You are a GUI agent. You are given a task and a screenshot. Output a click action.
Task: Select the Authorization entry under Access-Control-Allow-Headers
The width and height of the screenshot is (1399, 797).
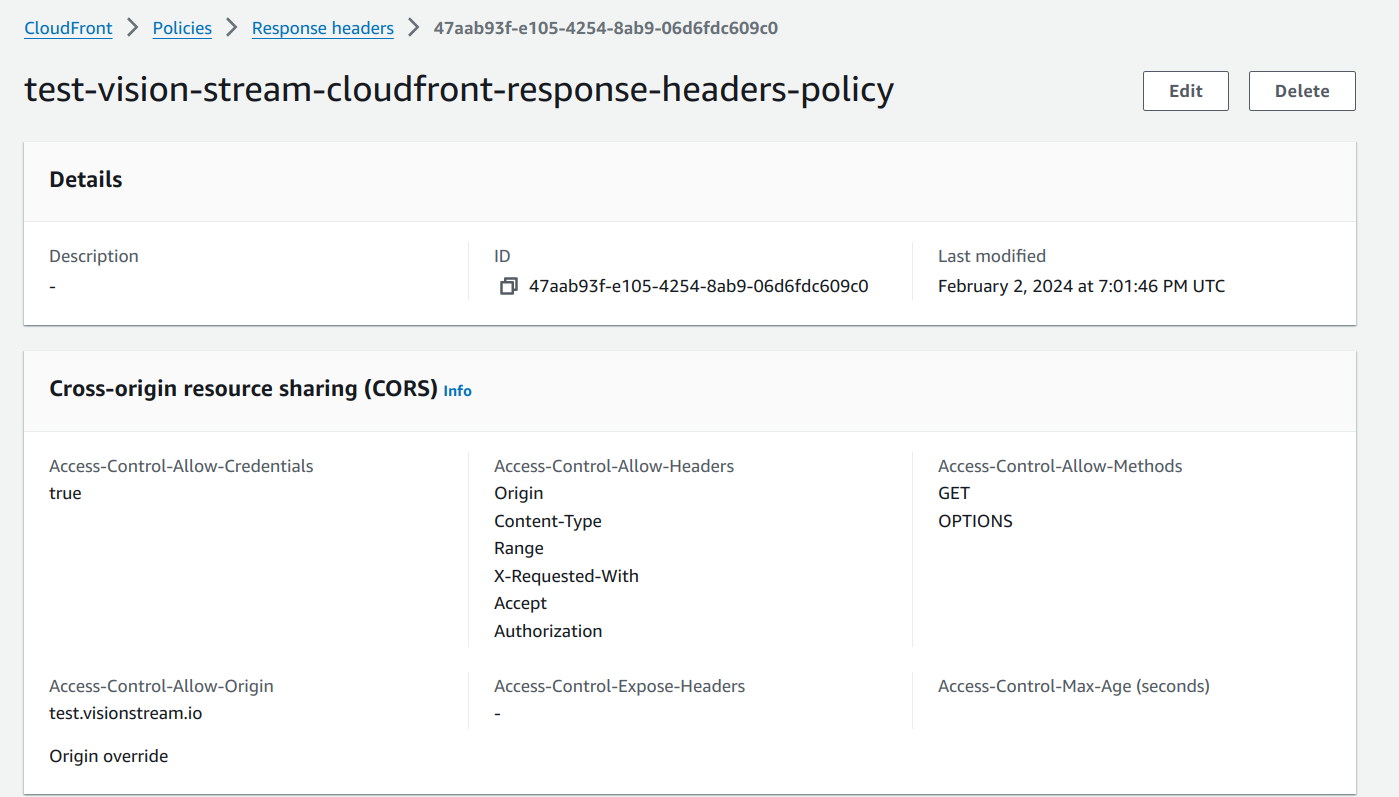click(547, 630)
